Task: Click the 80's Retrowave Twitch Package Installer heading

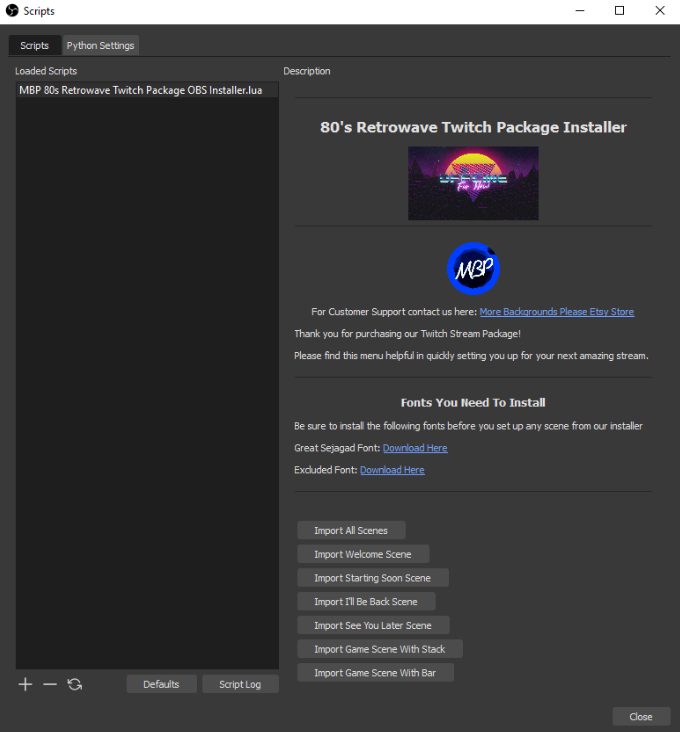Action: click(473, 127)
